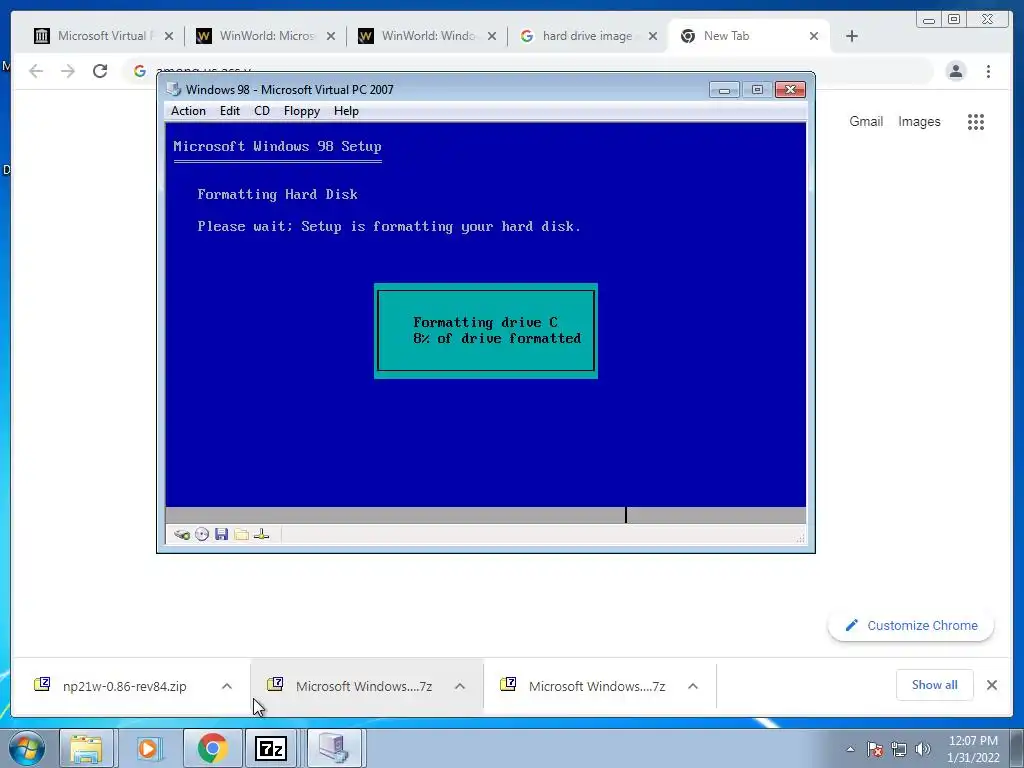This screenshot has height=768, width=1024.
Task: Close the New Tab Chrome tab
Action: [x=814, y=36]
